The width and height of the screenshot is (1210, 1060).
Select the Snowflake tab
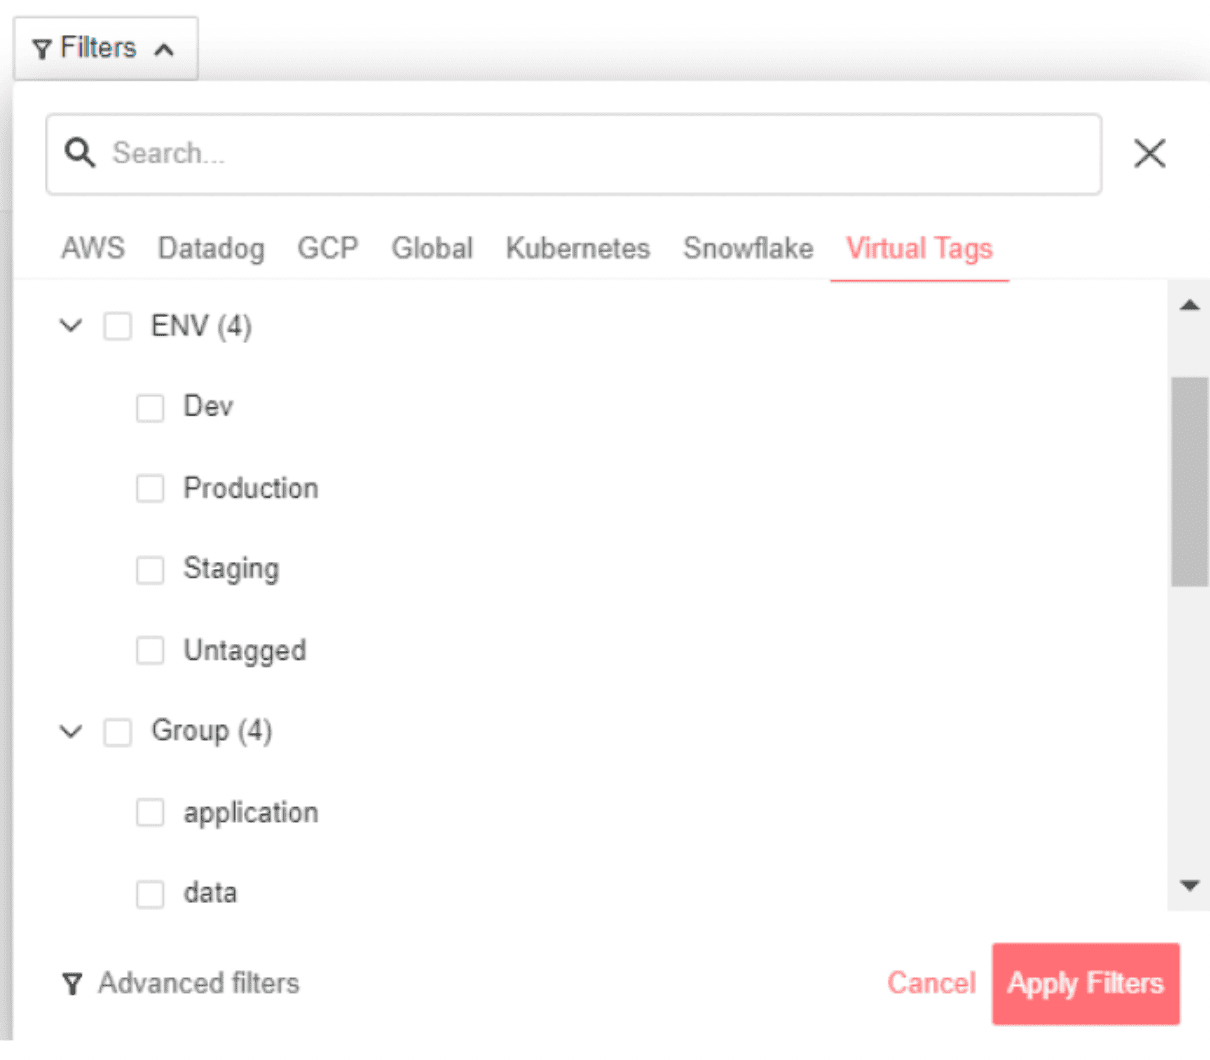[748, 248]
